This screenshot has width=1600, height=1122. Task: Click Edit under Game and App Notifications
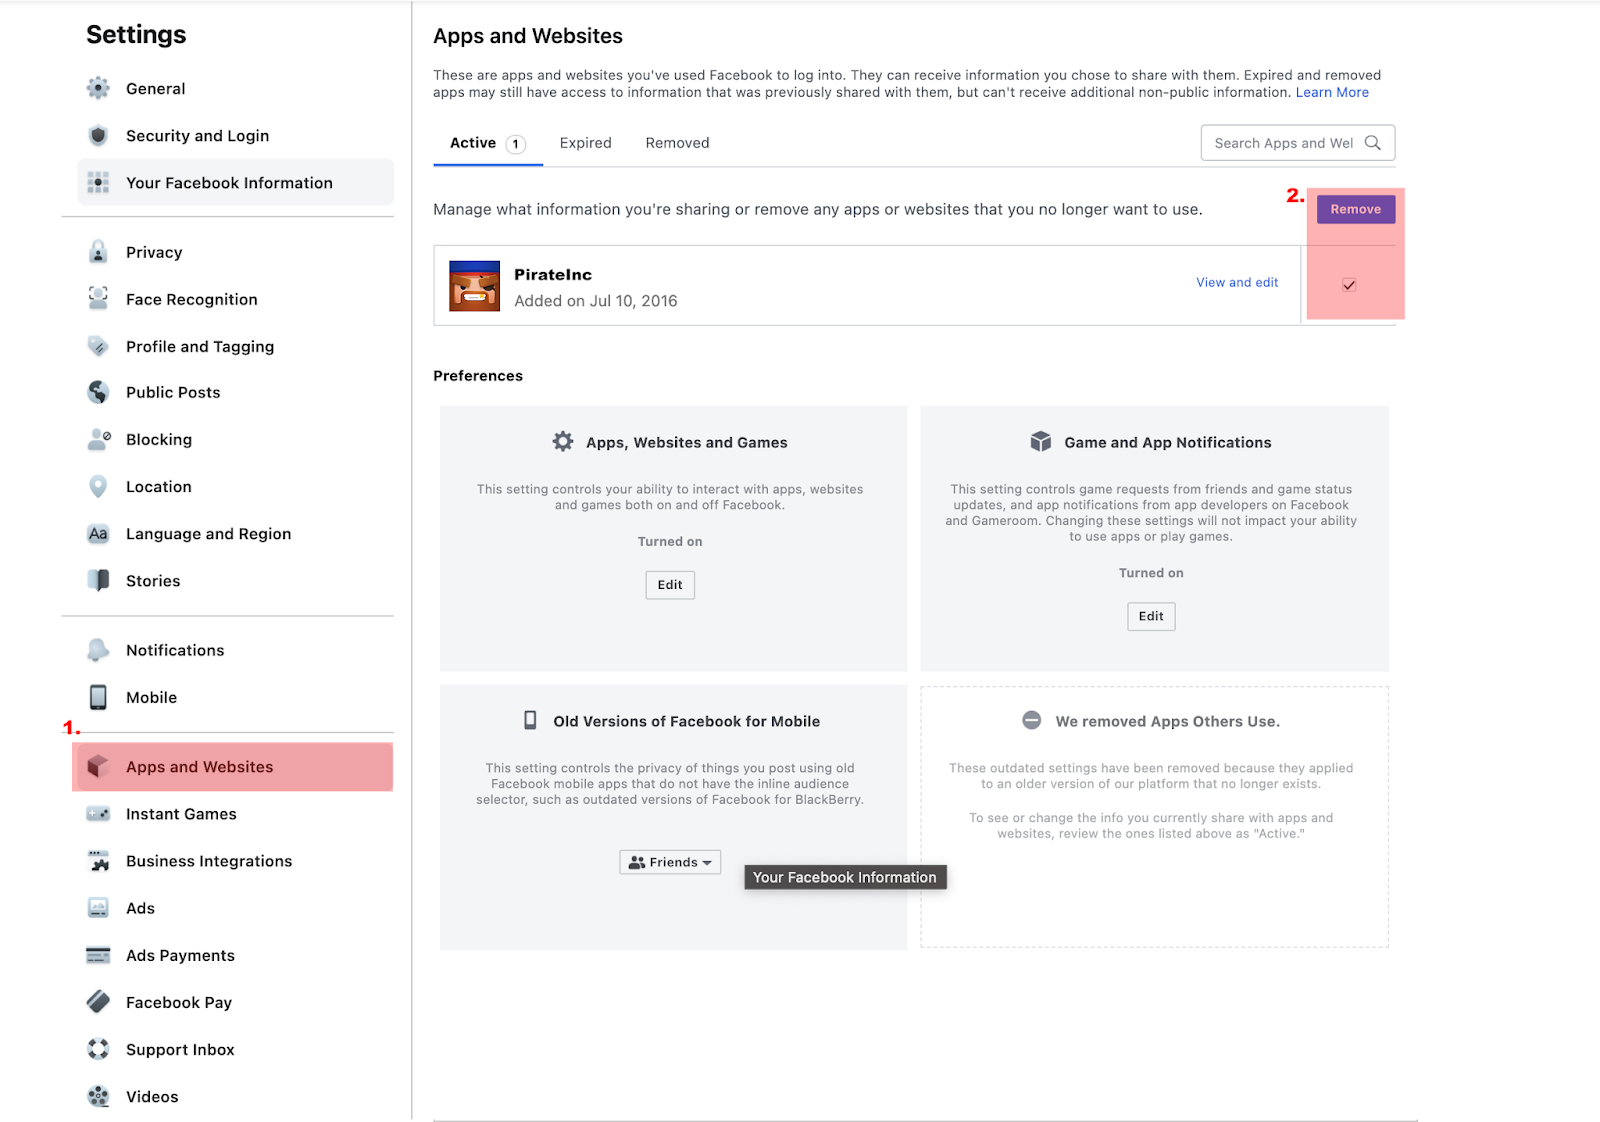(x=1151, y=616)
